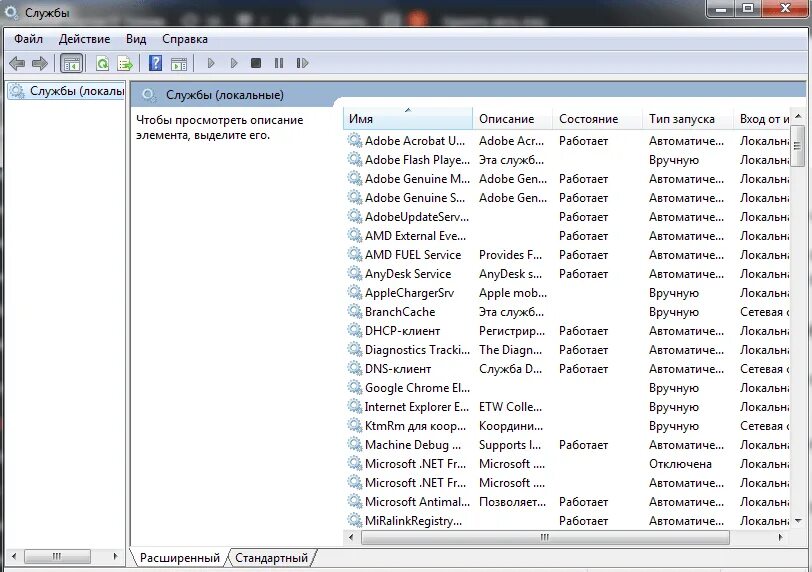Viewport: 812px width, 572px height.
Task: Click the Back arrow in the toolbar
Action: click(x=17, y=63)
